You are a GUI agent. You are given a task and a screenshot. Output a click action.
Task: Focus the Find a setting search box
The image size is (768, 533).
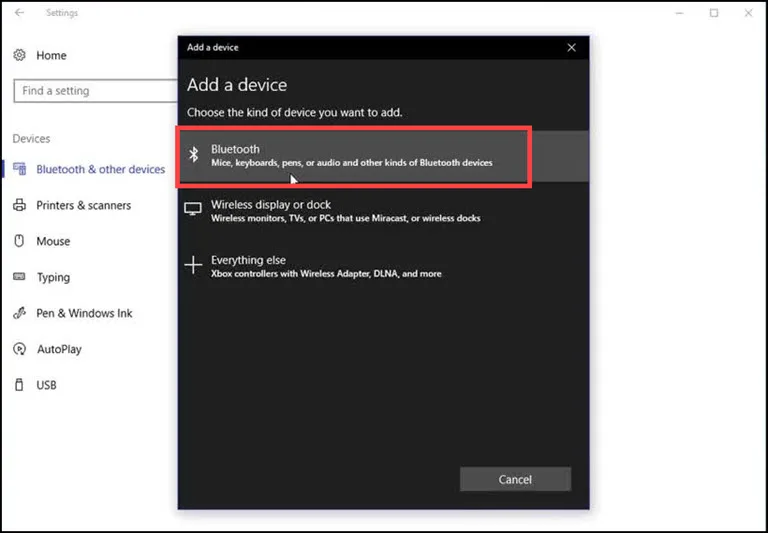[x=95, y=91]
